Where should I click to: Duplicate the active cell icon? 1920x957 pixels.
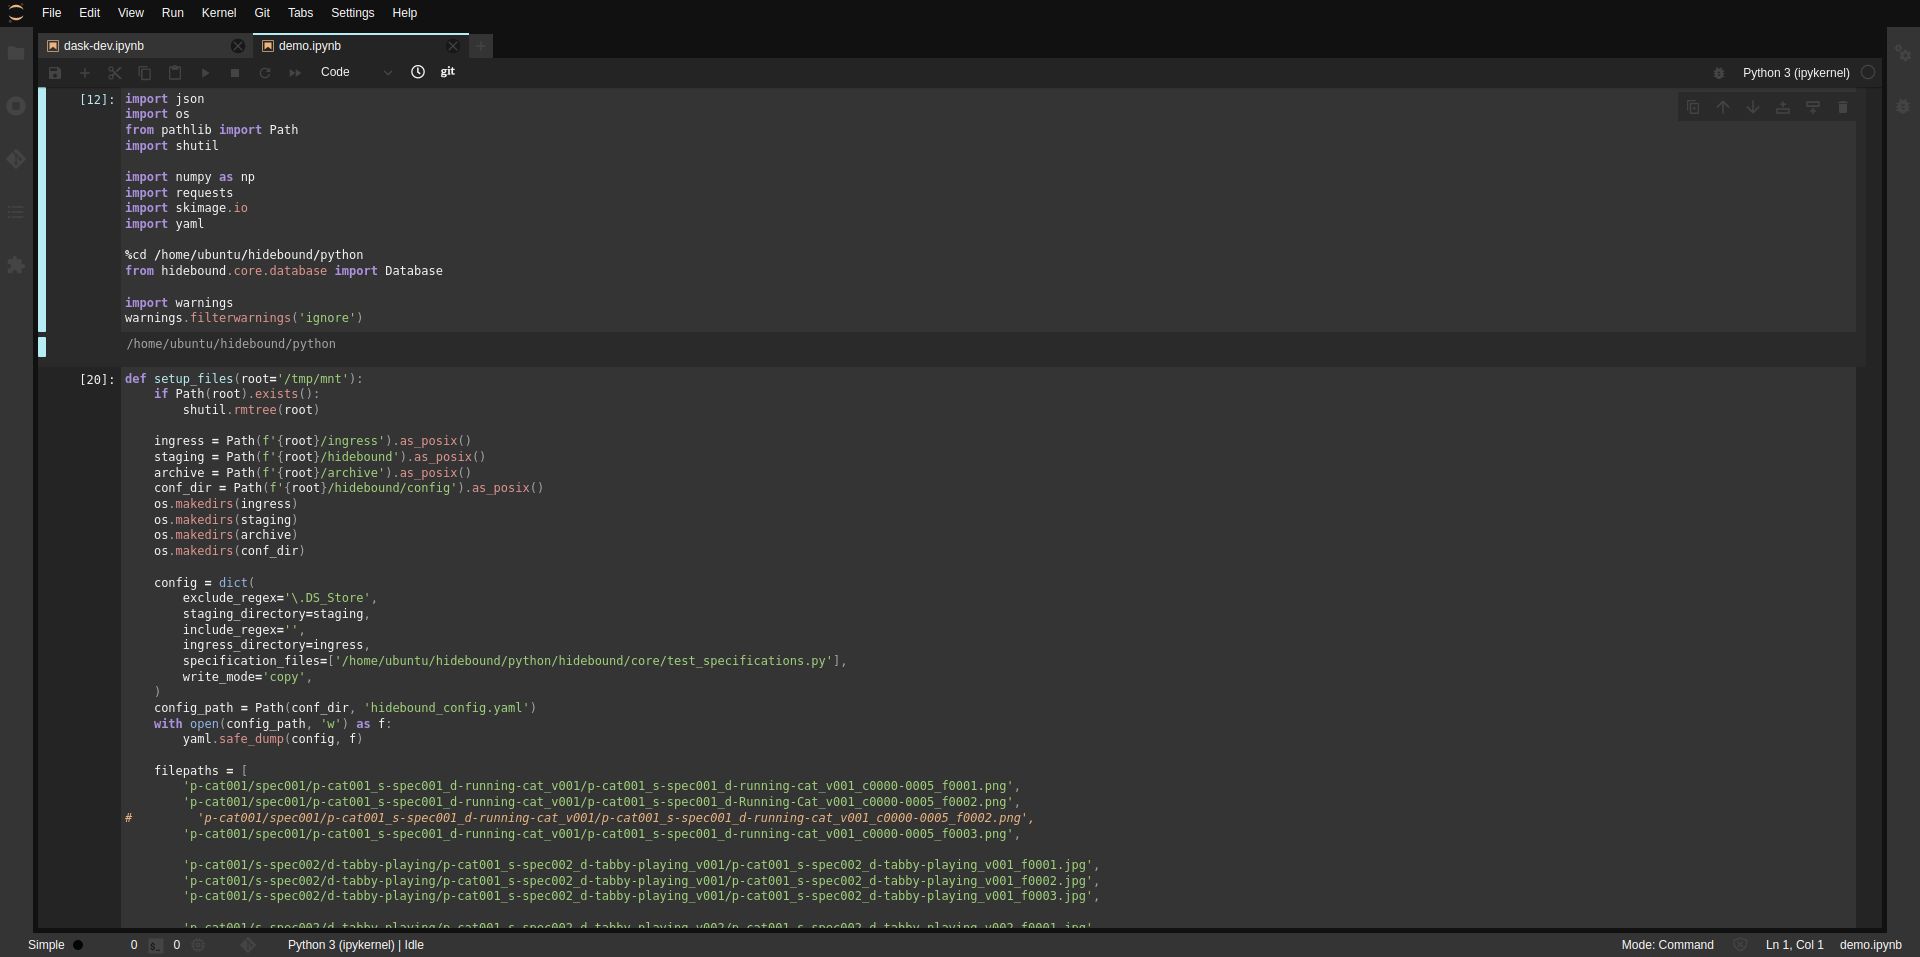point(1693,108)
